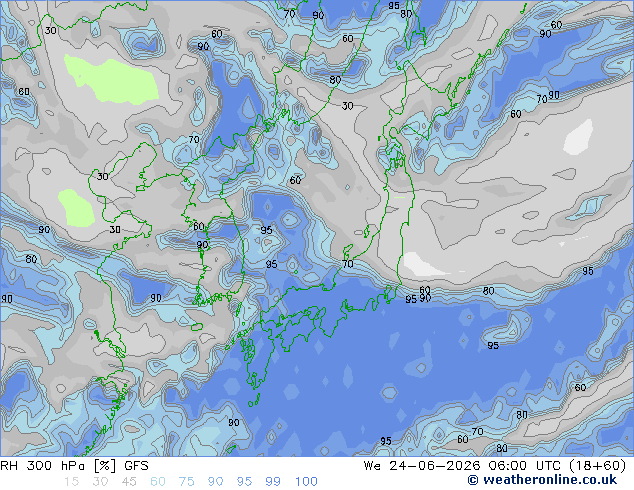Click the legend value 100 in the colour scale

tap(306, 482)
